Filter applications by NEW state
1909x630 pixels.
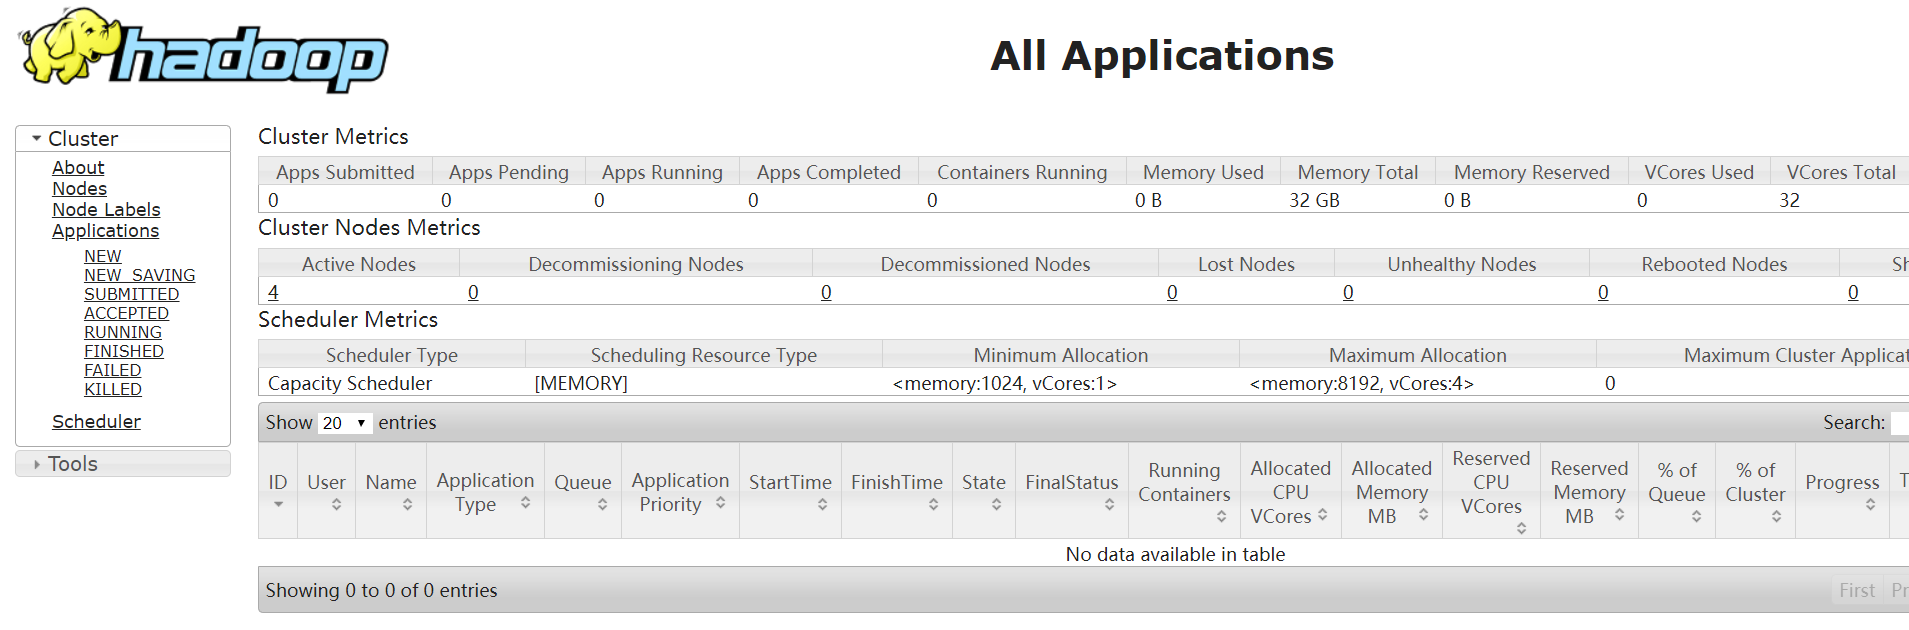(x=102, y=257)
